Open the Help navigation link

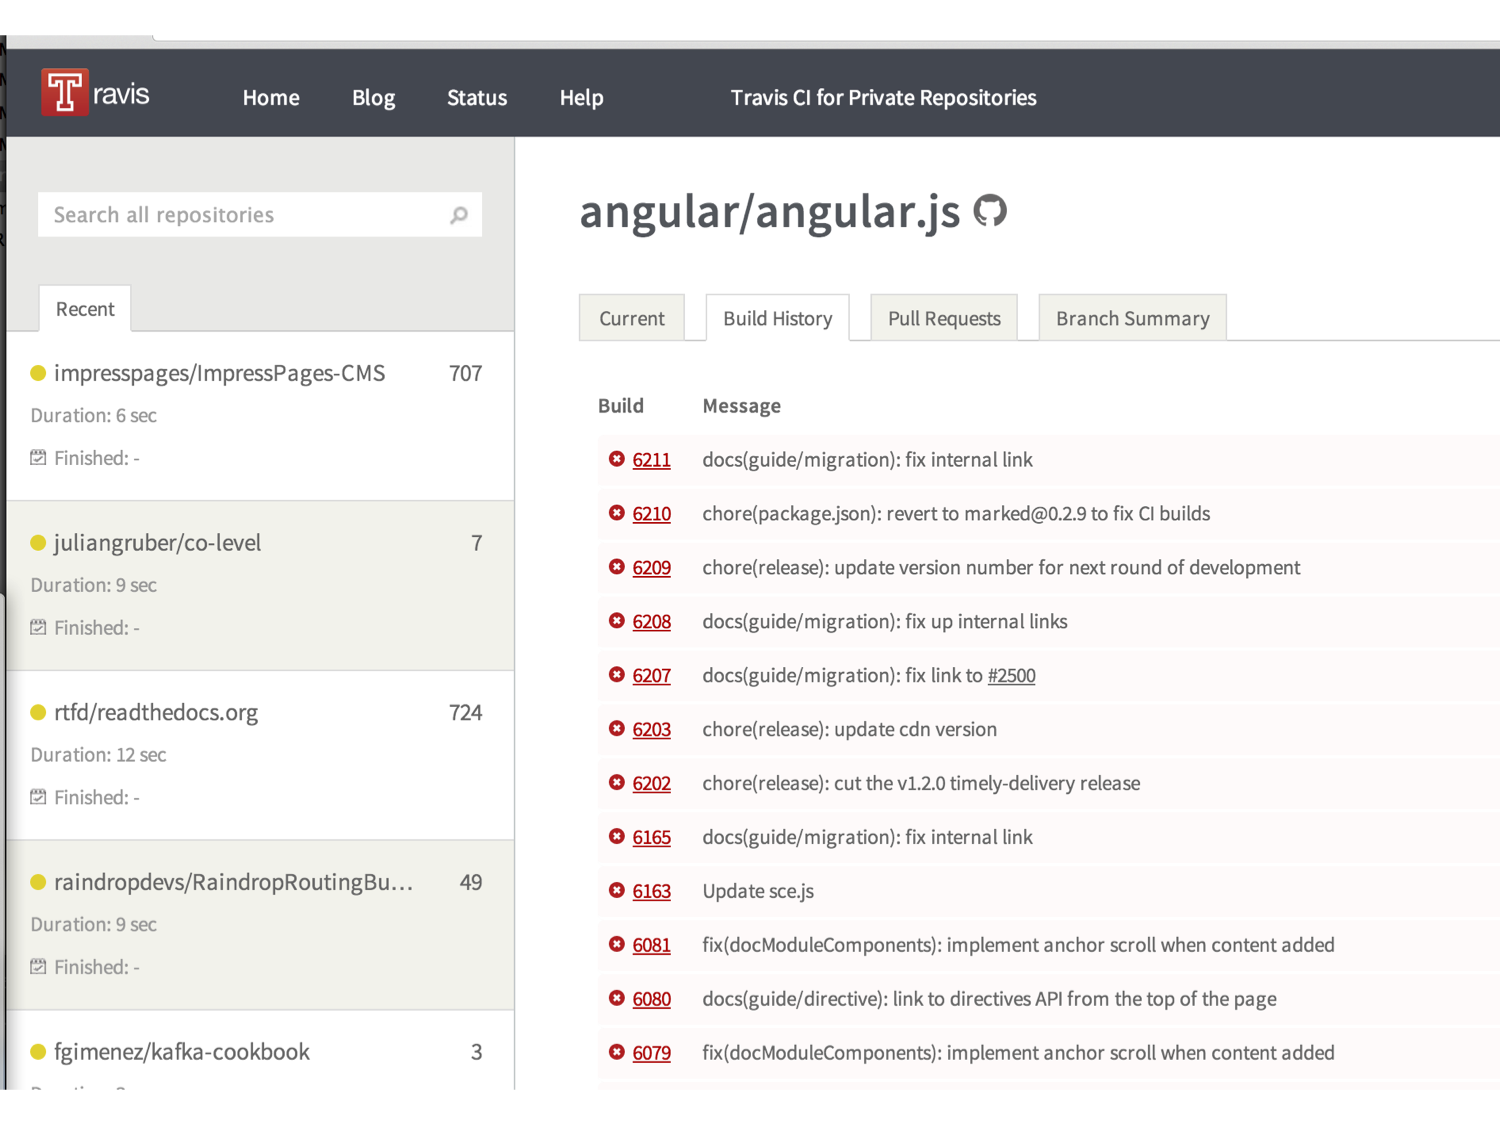tap(581, 98)
